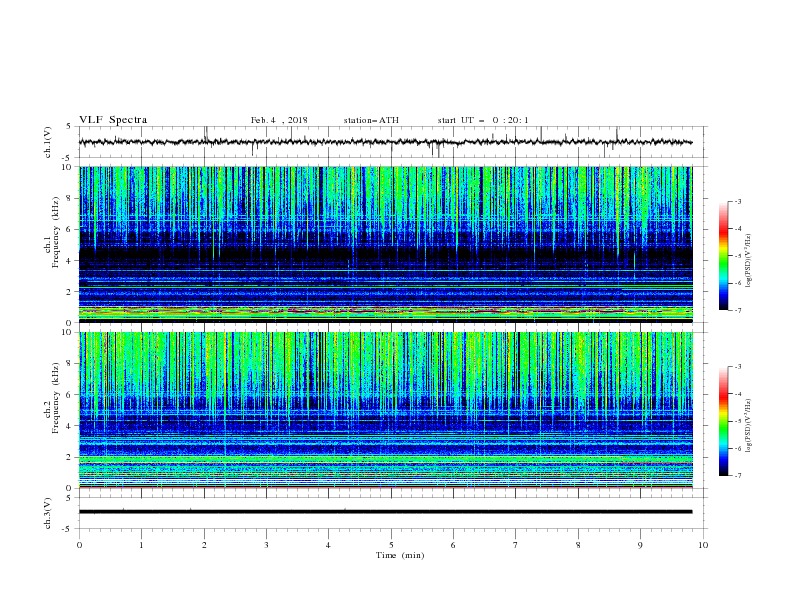
Task: Click the "ch.1(V)" waveform axis label
Action: 48,142
